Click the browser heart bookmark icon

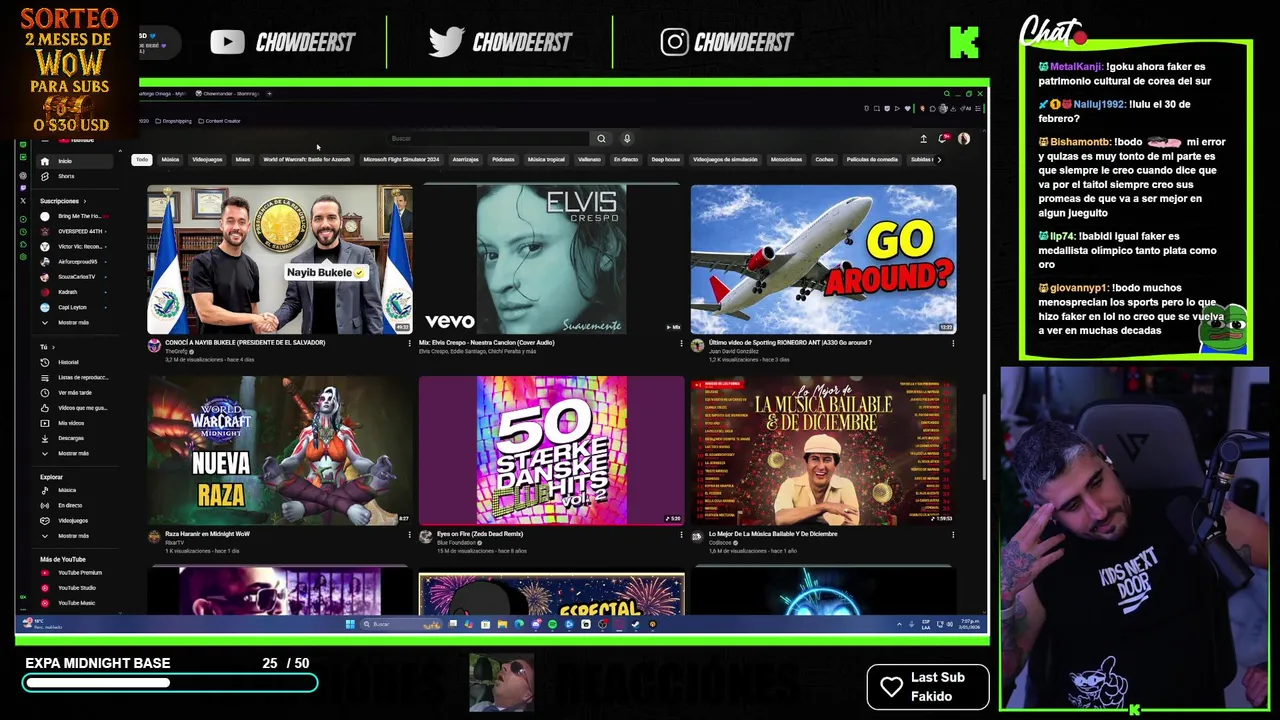pyautogui.click(x=907, y=108)
